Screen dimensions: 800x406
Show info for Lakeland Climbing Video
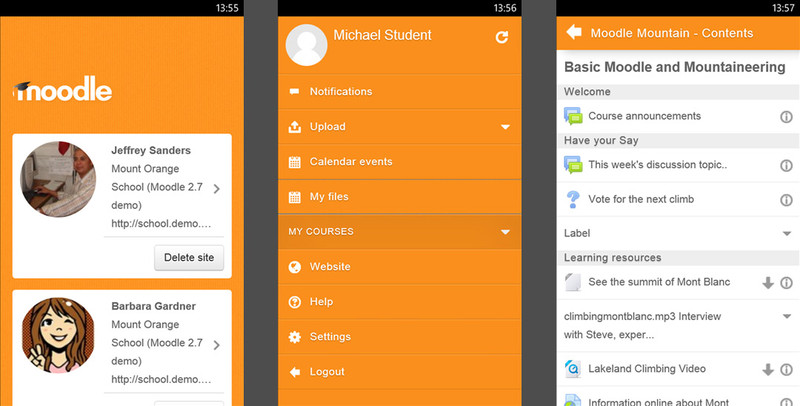click(x=786, y=369)
